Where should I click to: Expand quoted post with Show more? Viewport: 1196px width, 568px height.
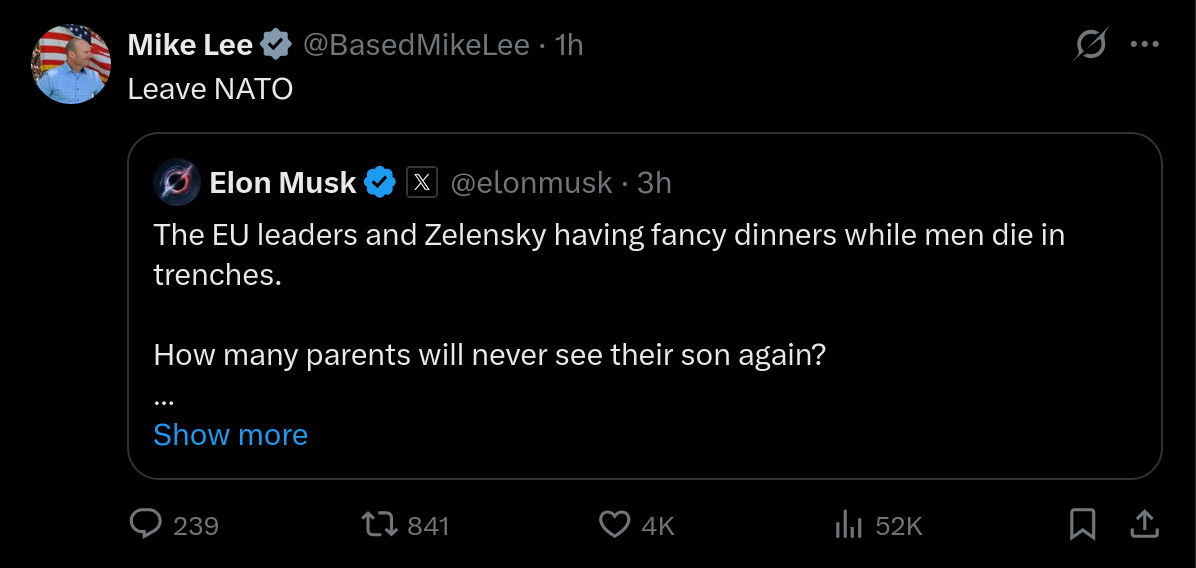point(231,435)
